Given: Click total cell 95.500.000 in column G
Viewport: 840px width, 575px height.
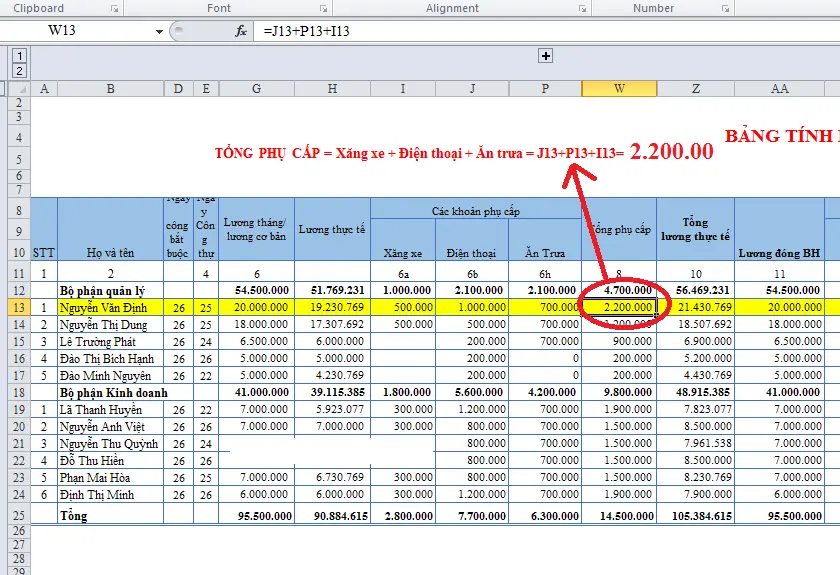Looking at the screenshot, I should (x=257, y=516).
